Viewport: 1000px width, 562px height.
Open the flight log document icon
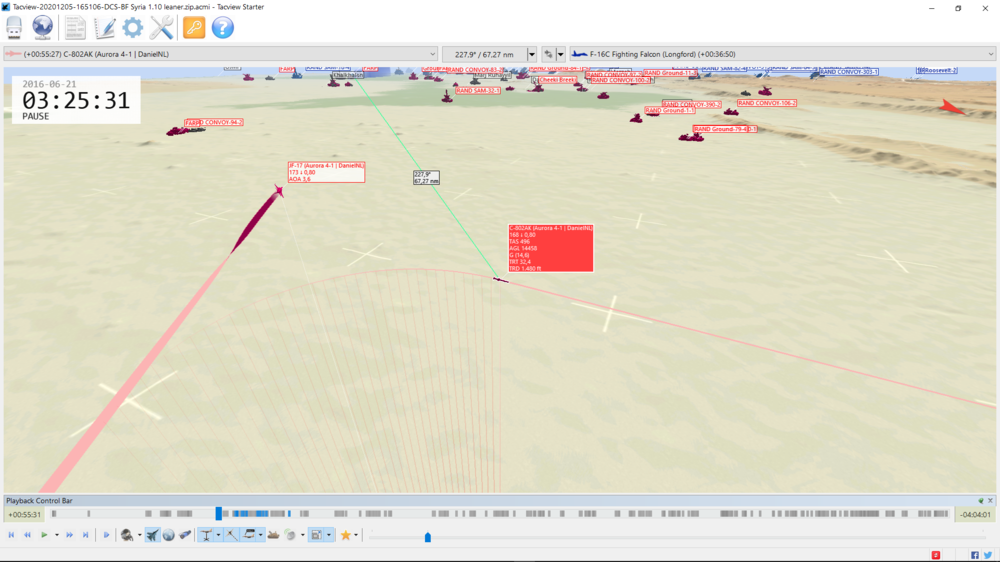[x=75, y=27]
